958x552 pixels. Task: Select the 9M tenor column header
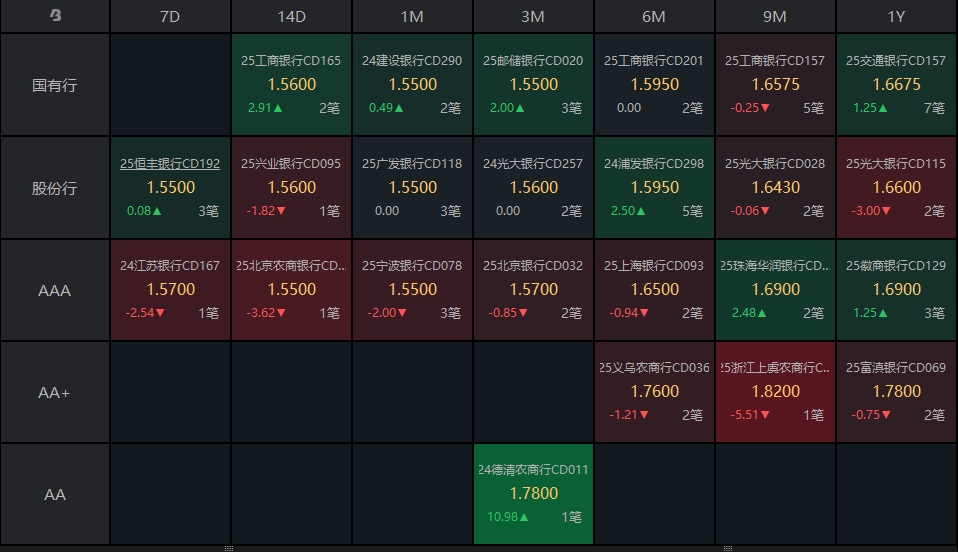pyautogui.click(x=775, y=17)
